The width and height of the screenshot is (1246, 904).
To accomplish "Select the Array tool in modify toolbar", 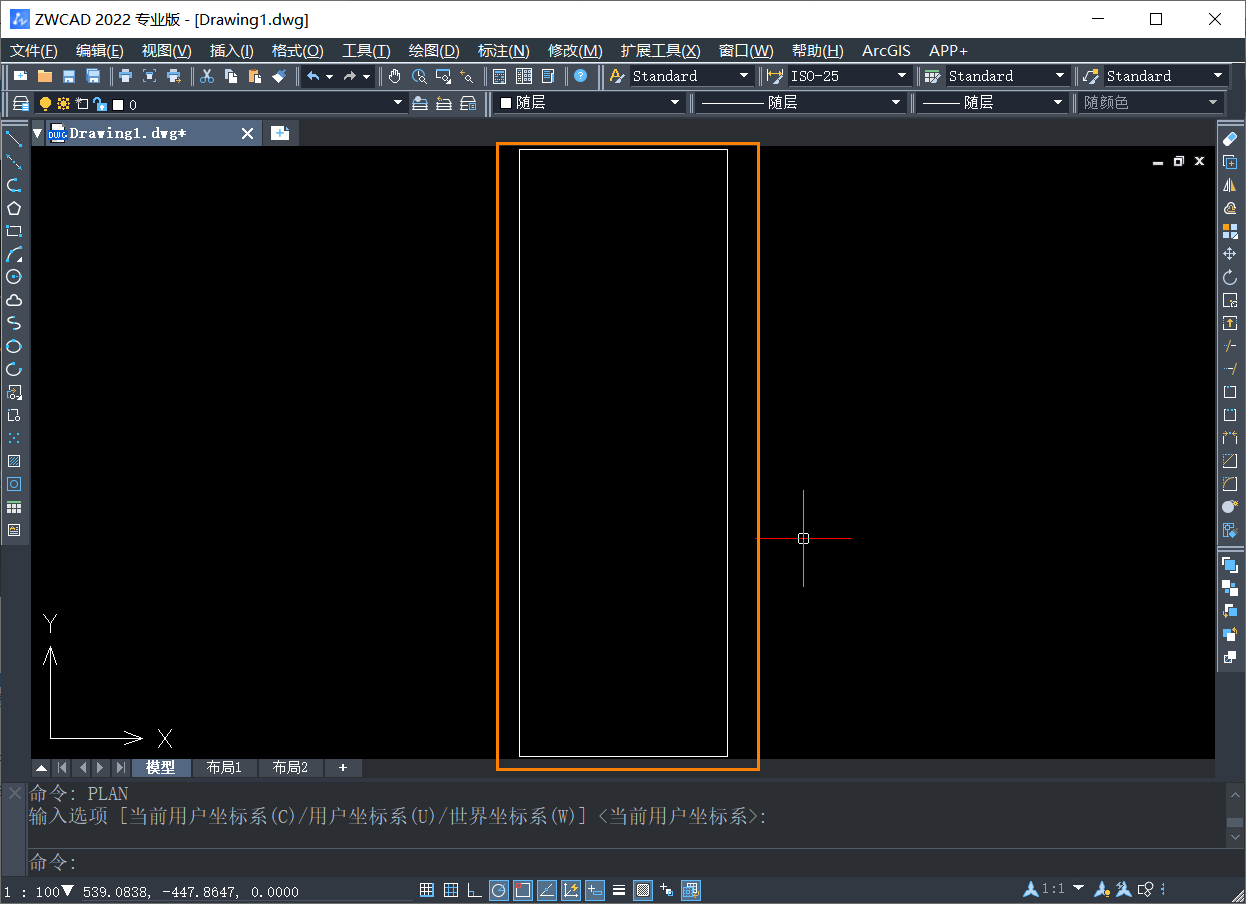I will click(x=1230, y=231).
